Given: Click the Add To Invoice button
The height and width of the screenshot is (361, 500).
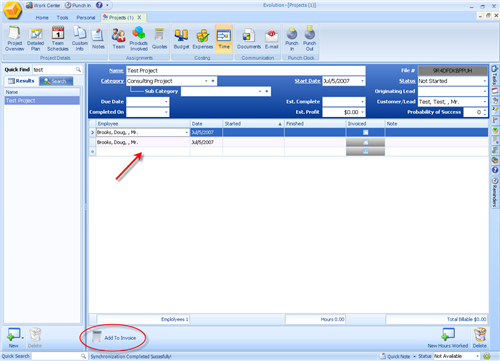Looking at the screenshot, I should click(x=114, y=337).
